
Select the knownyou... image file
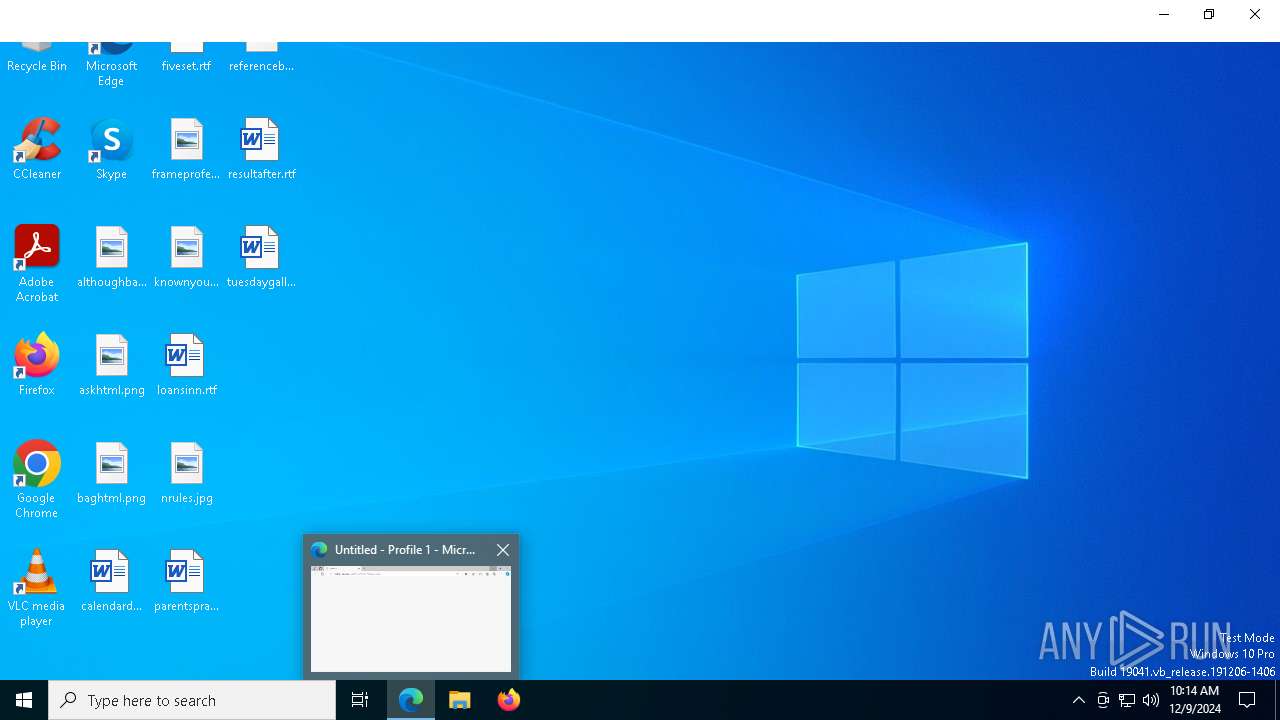click(186, 257)
